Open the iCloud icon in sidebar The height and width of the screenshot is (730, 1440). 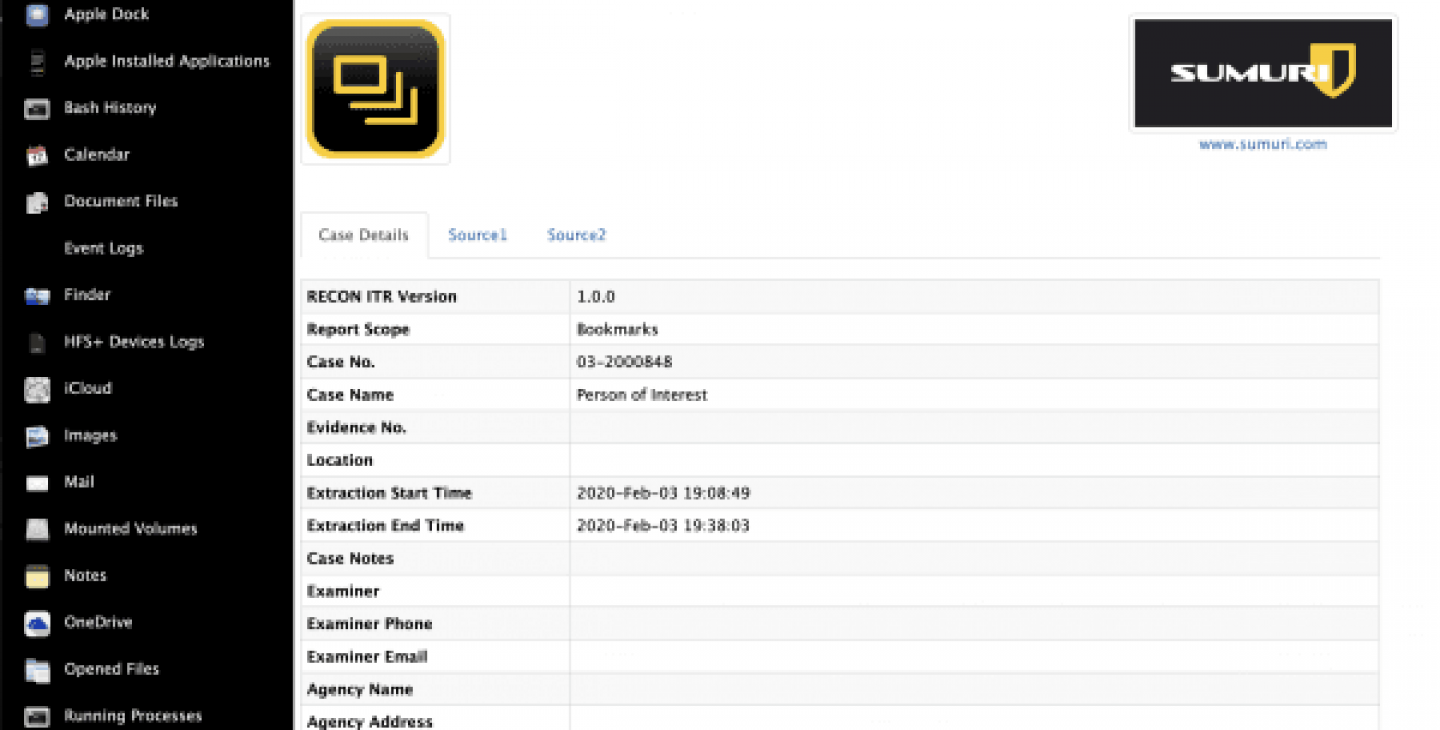coord(37,388)
